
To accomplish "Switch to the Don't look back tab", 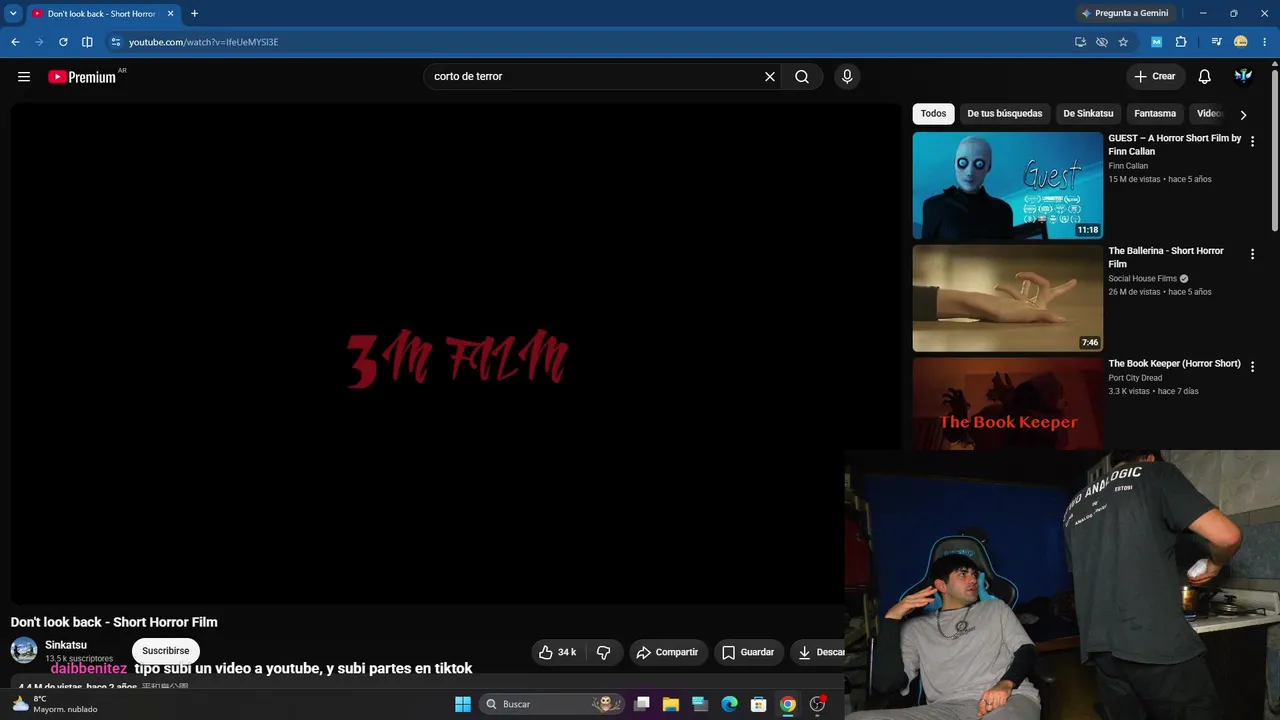I will click(103, 14).
